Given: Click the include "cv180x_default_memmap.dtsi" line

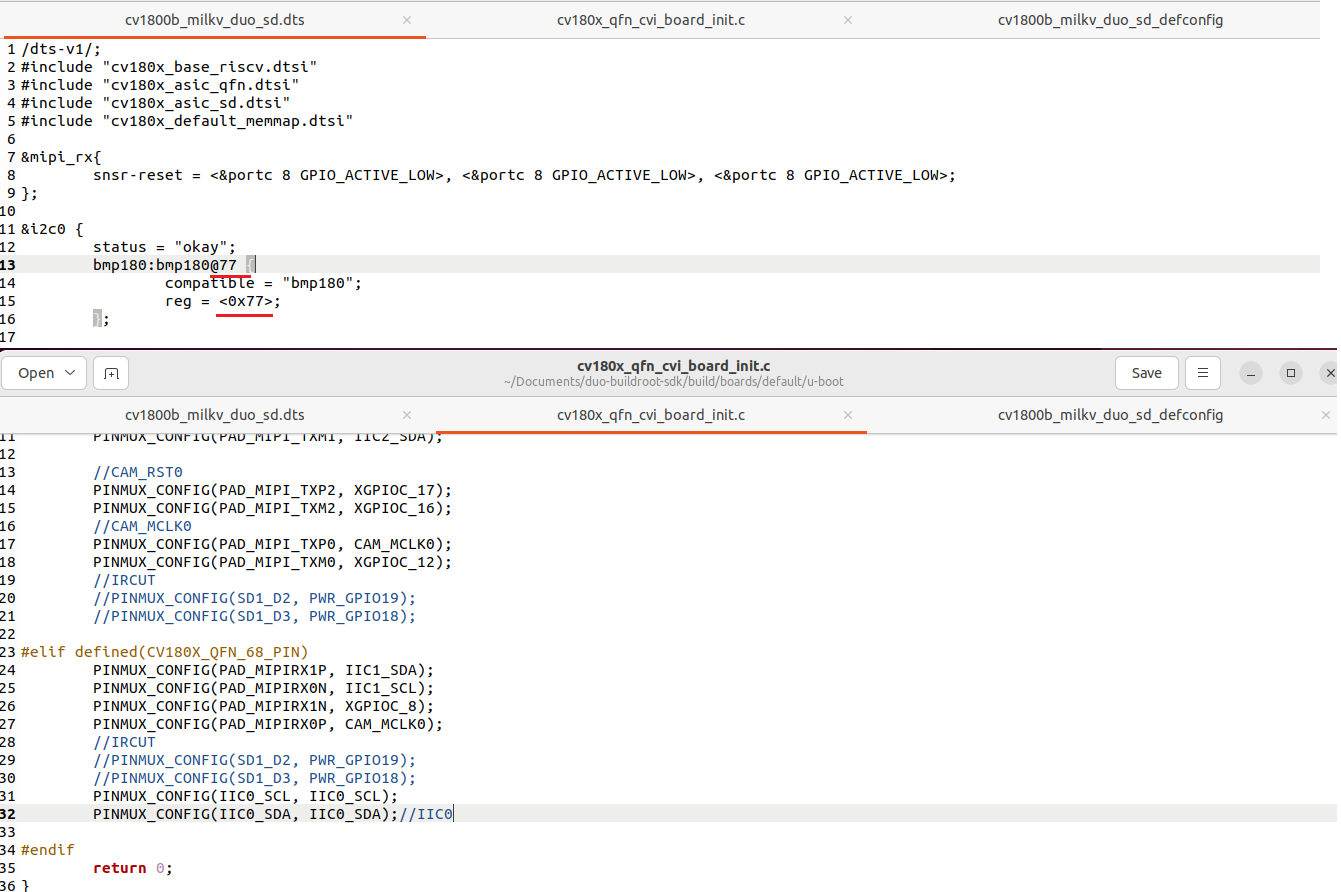Looking at the screenshot, I should [x=187, y=121].
